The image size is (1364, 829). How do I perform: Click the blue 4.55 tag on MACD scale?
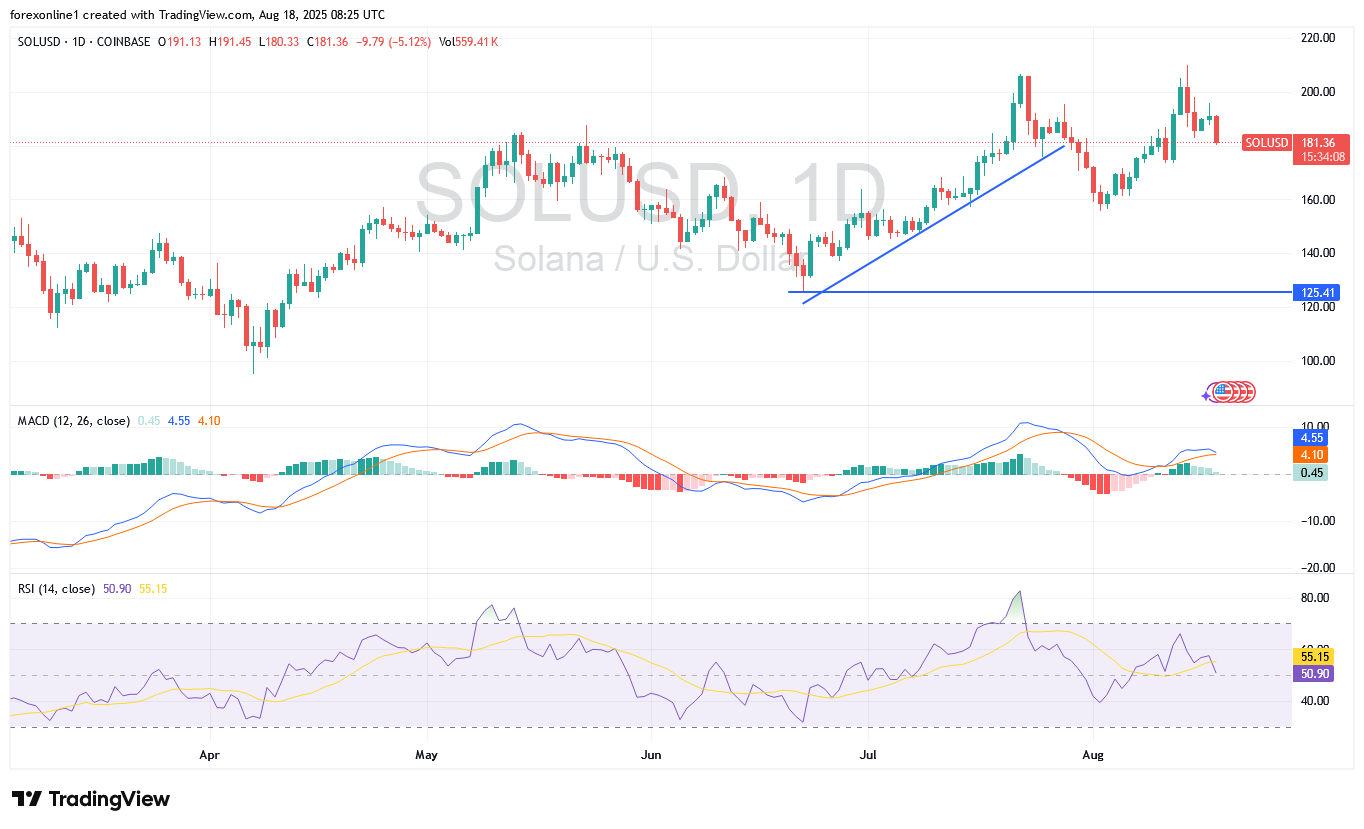[1311, 437]
